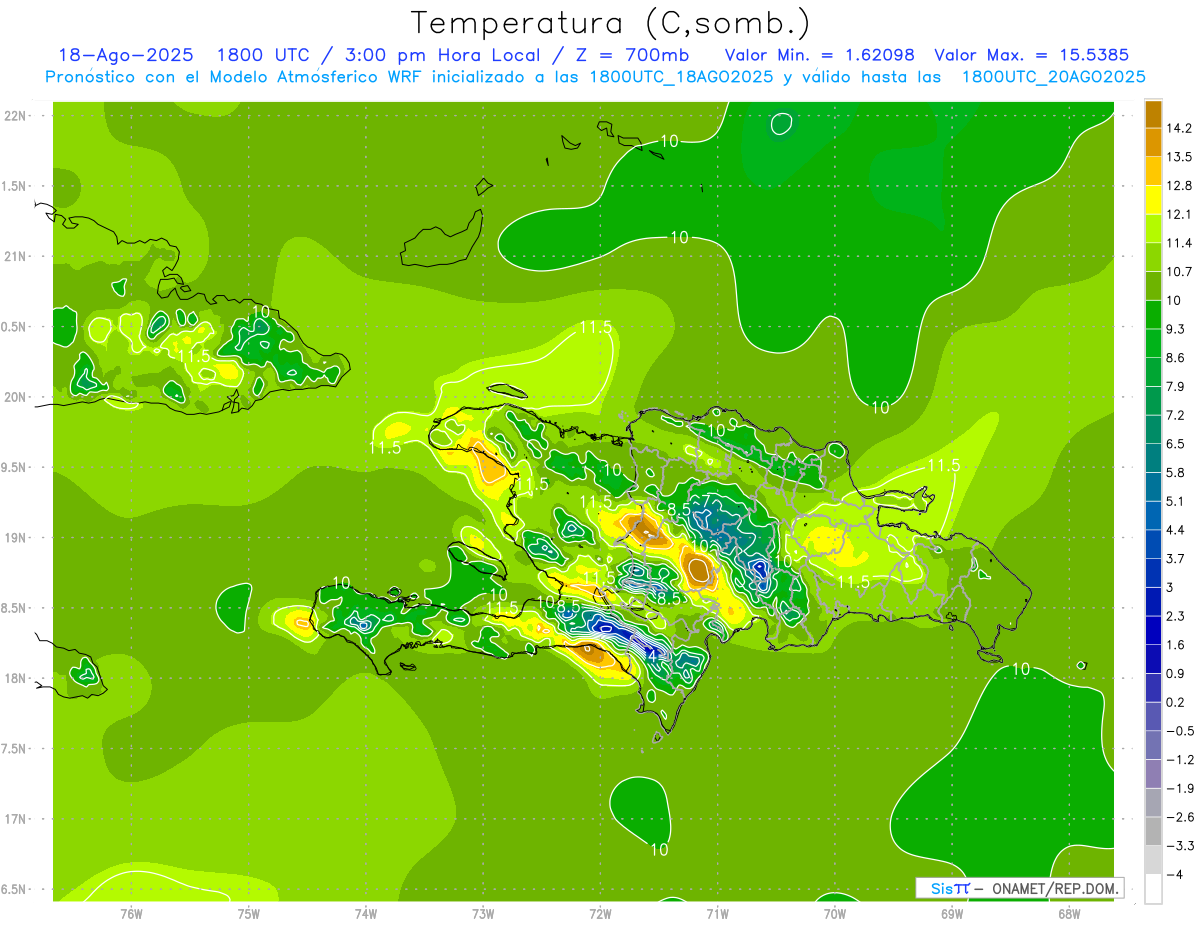Select the yellow swatch between 12.1 and 12.8
The image size is (1200, 927).
coord(1153,199)
